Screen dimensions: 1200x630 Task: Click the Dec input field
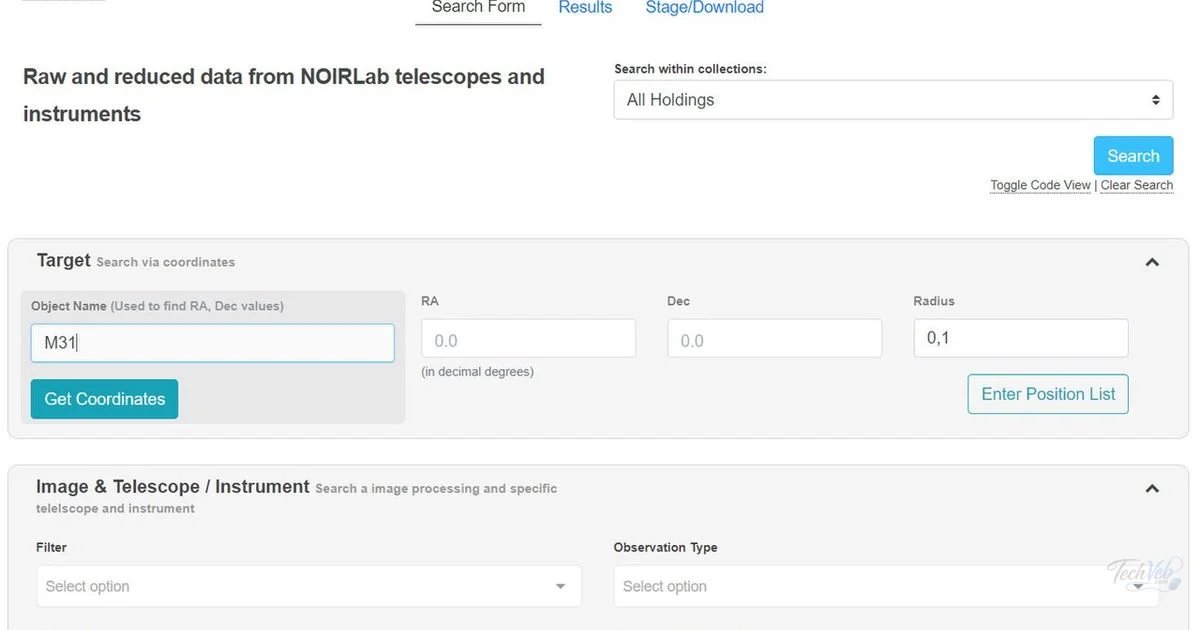point(775,339)
